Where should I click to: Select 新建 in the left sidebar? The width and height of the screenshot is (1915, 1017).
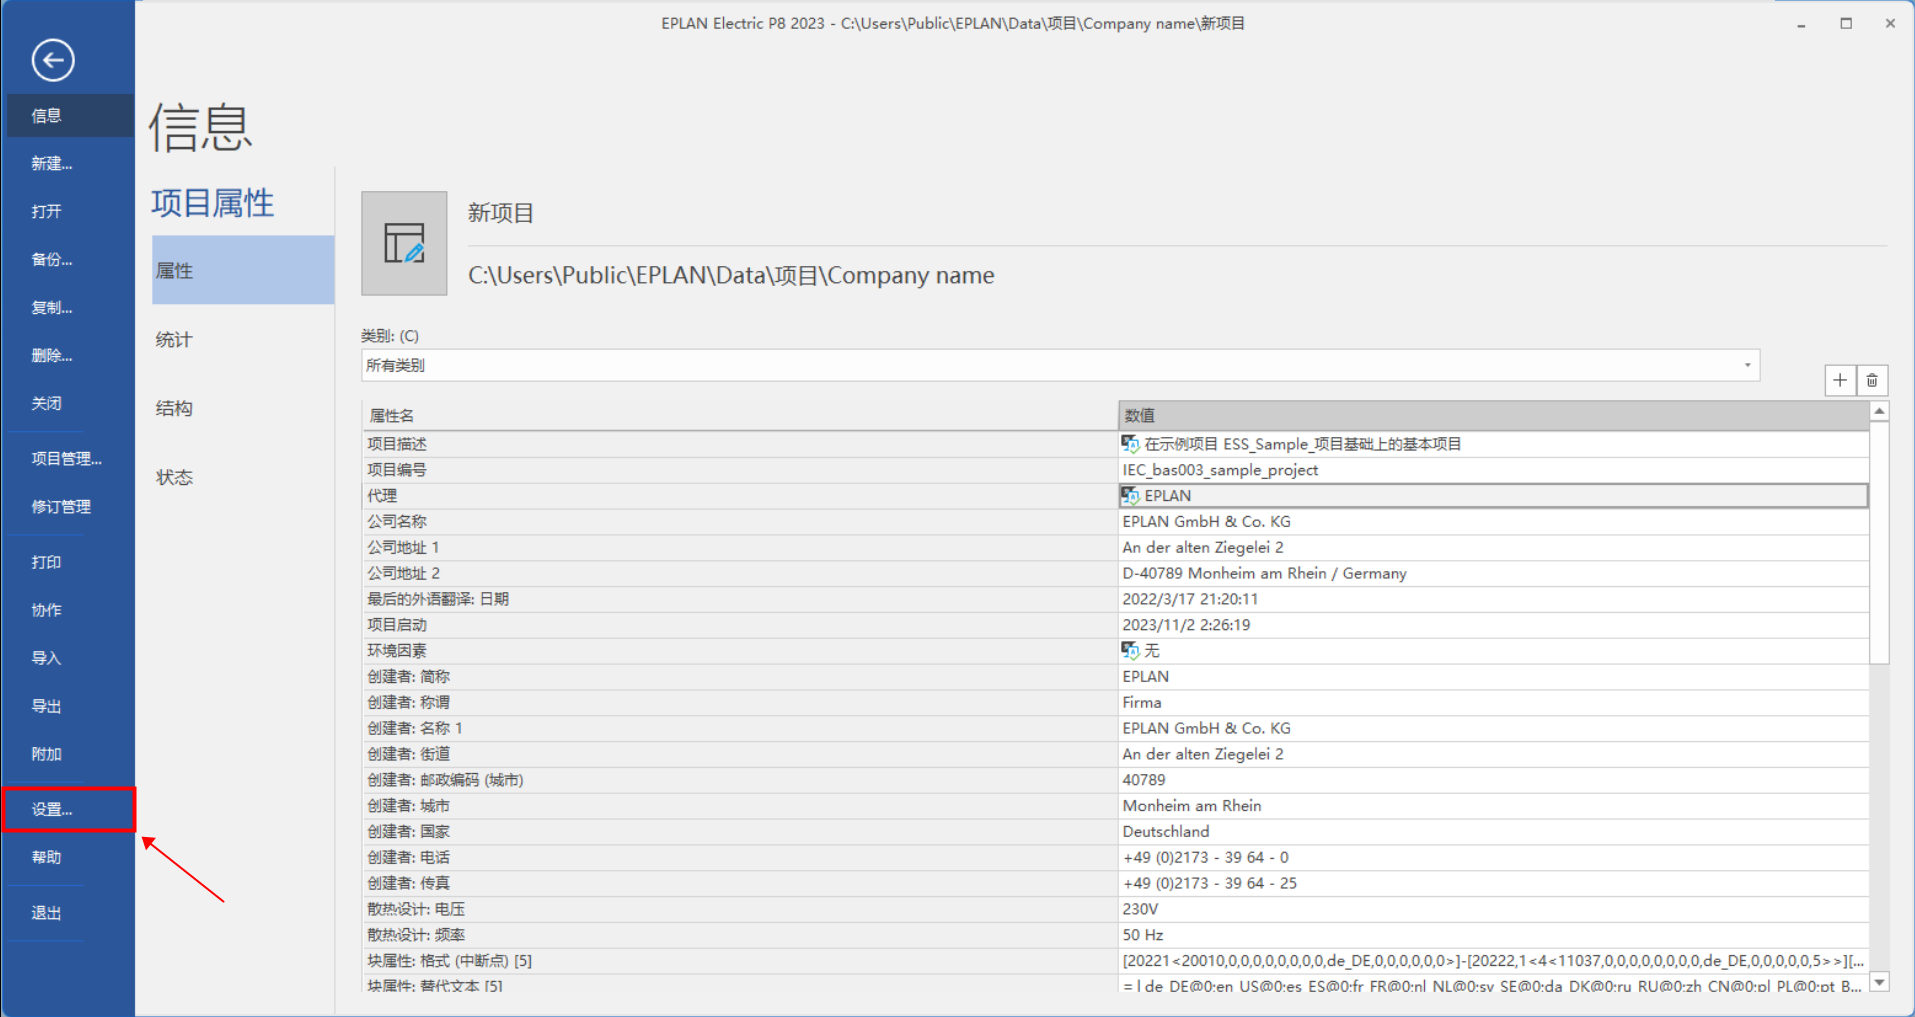52,163
